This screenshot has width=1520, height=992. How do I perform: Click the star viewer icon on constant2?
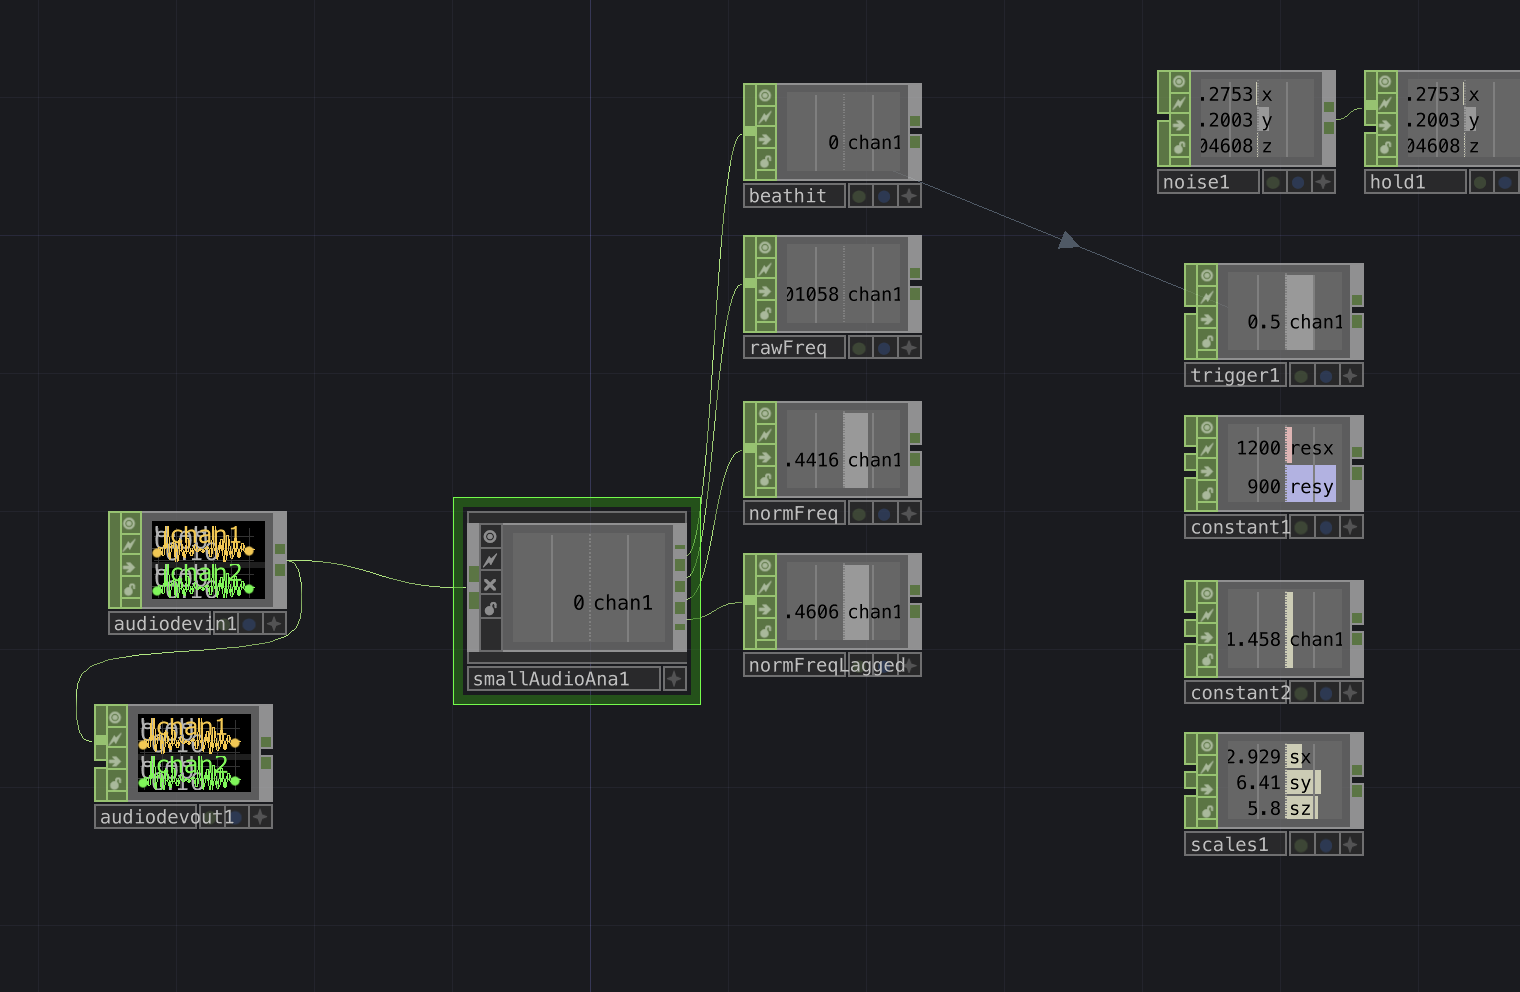click(x=1350, y=693)
